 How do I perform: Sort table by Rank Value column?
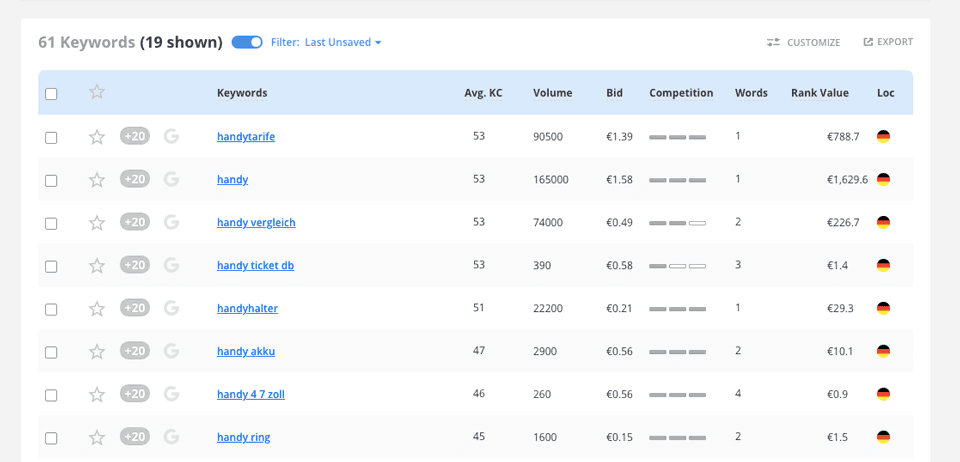819,93
